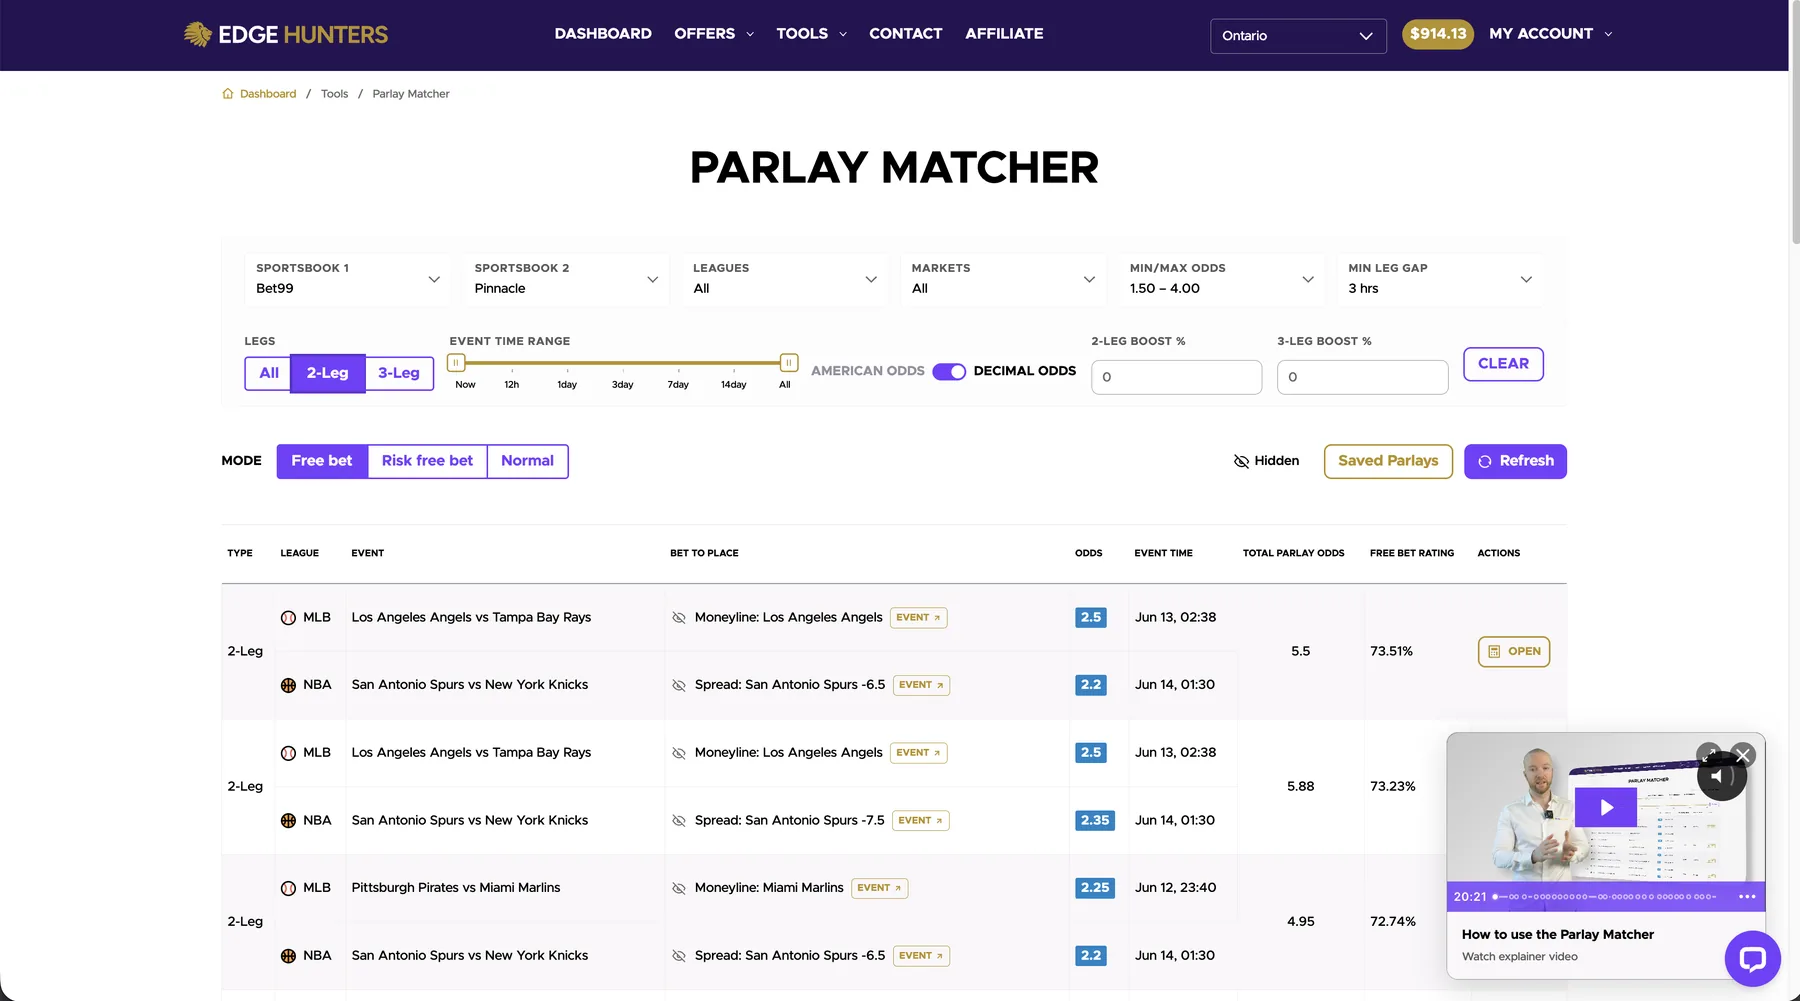Click the home icon in the breadcrumb
1800x1001 pixels.
pyautogui.click(x=228, y=94)
